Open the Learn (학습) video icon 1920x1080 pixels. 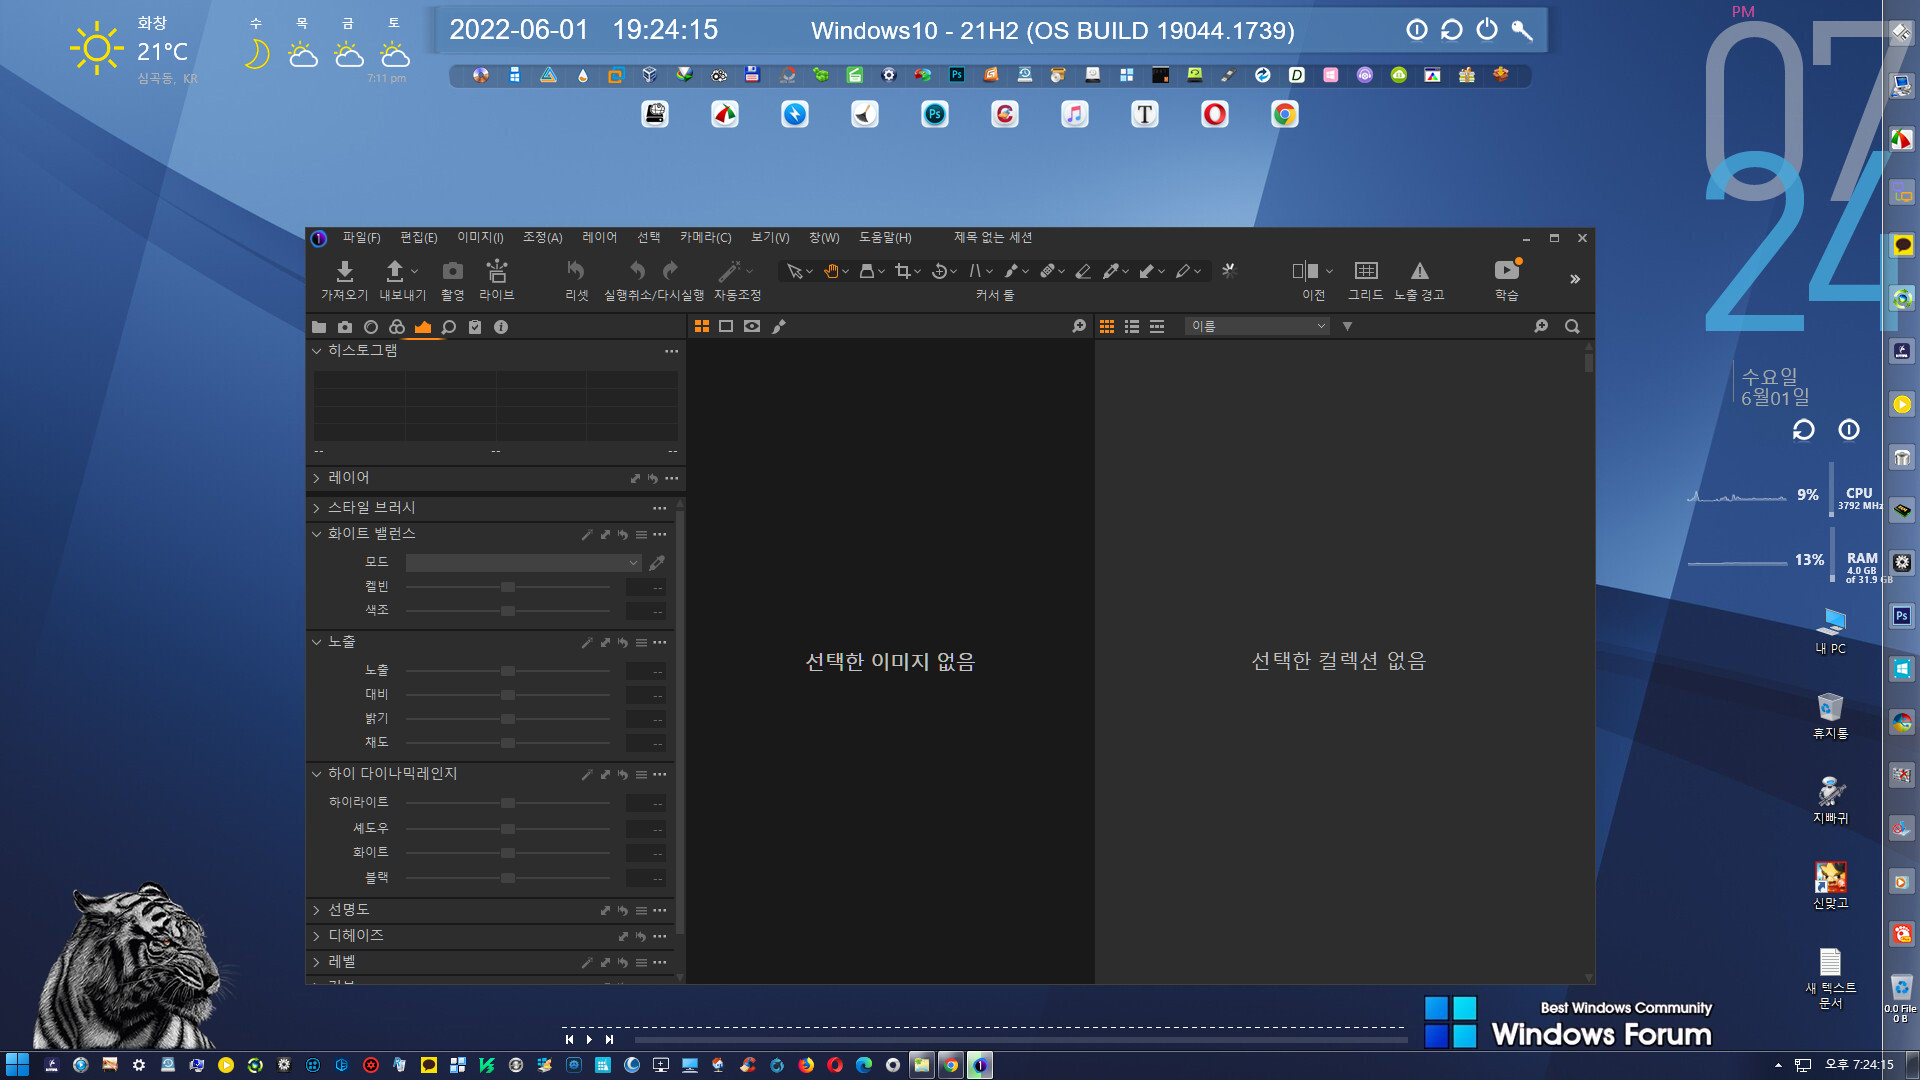coord(1507,270)
